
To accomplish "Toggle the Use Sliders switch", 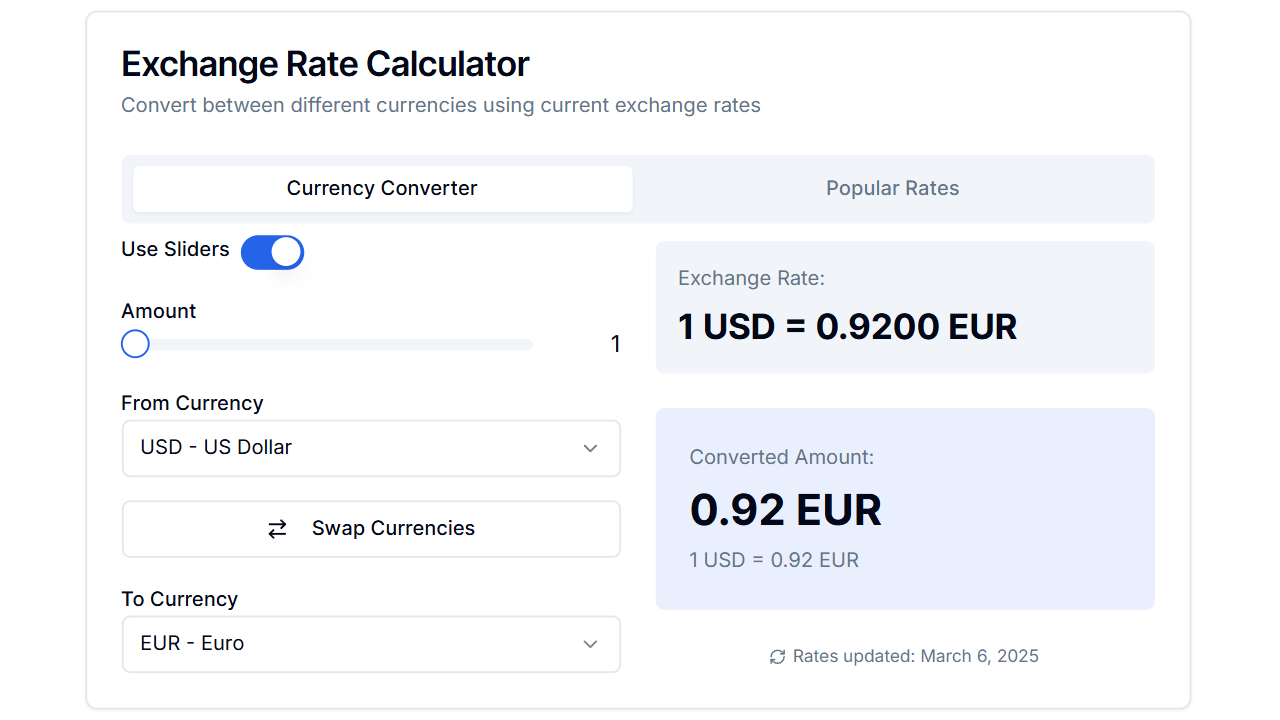I will point(272,252).
